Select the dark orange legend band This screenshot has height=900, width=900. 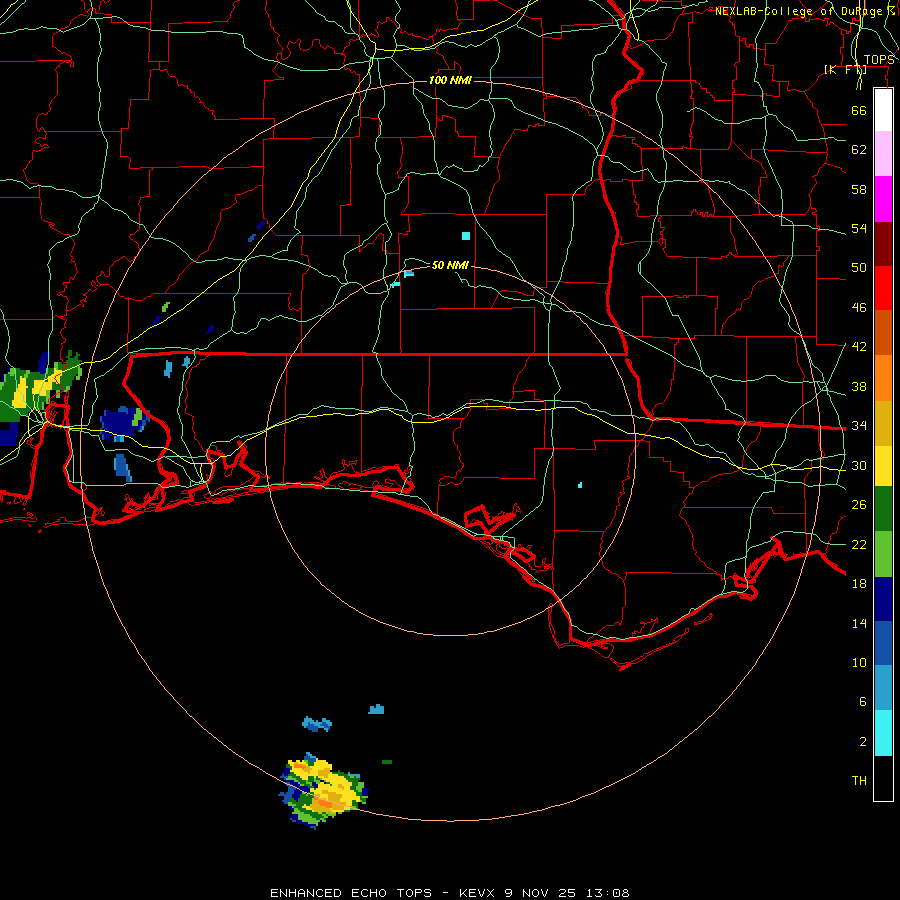(883, 333)
